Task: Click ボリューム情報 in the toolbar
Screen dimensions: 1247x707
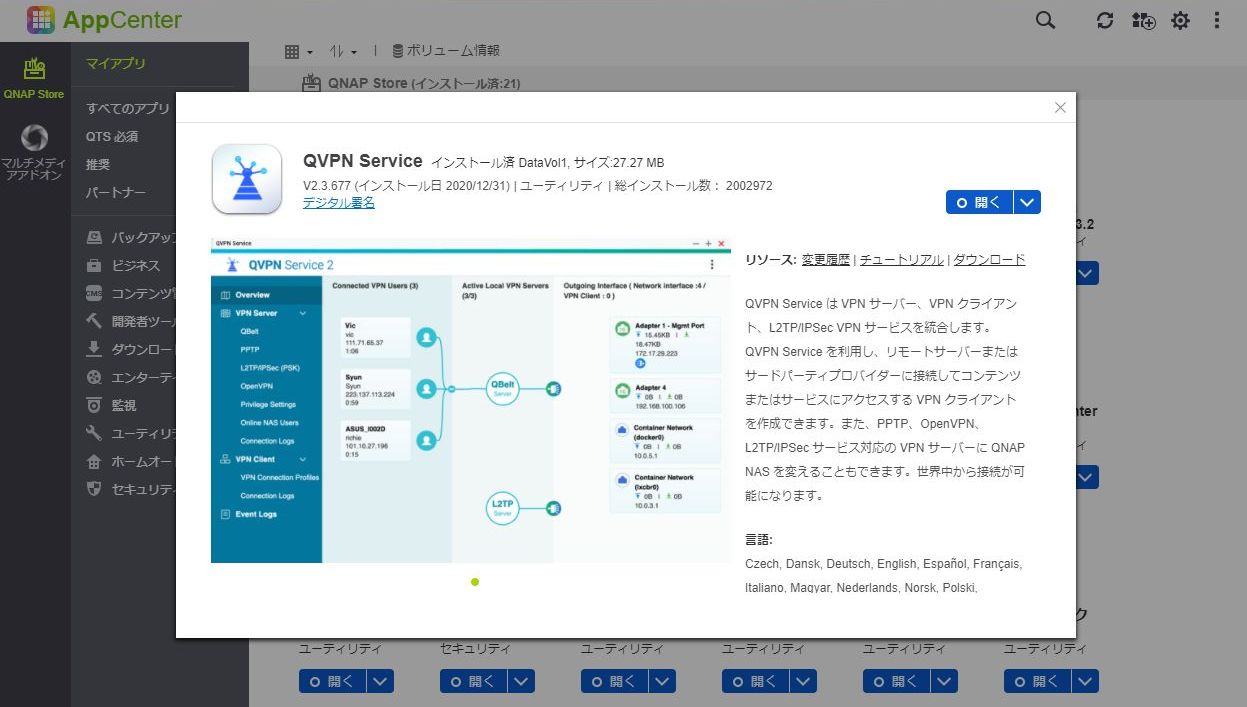Action: [445, 51]
